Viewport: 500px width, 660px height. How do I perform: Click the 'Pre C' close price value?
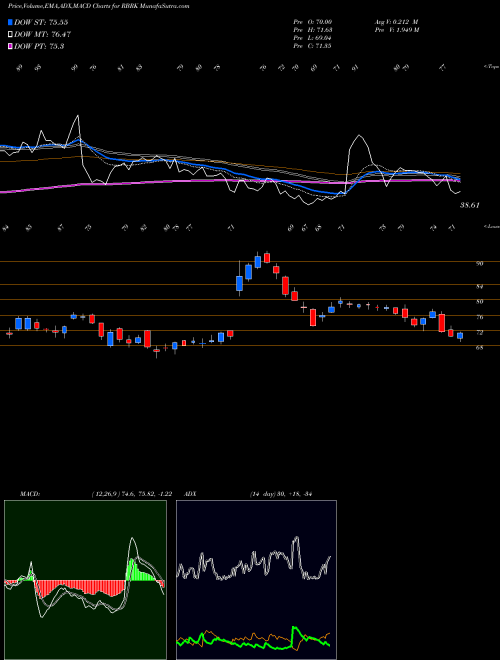[312, 46]
